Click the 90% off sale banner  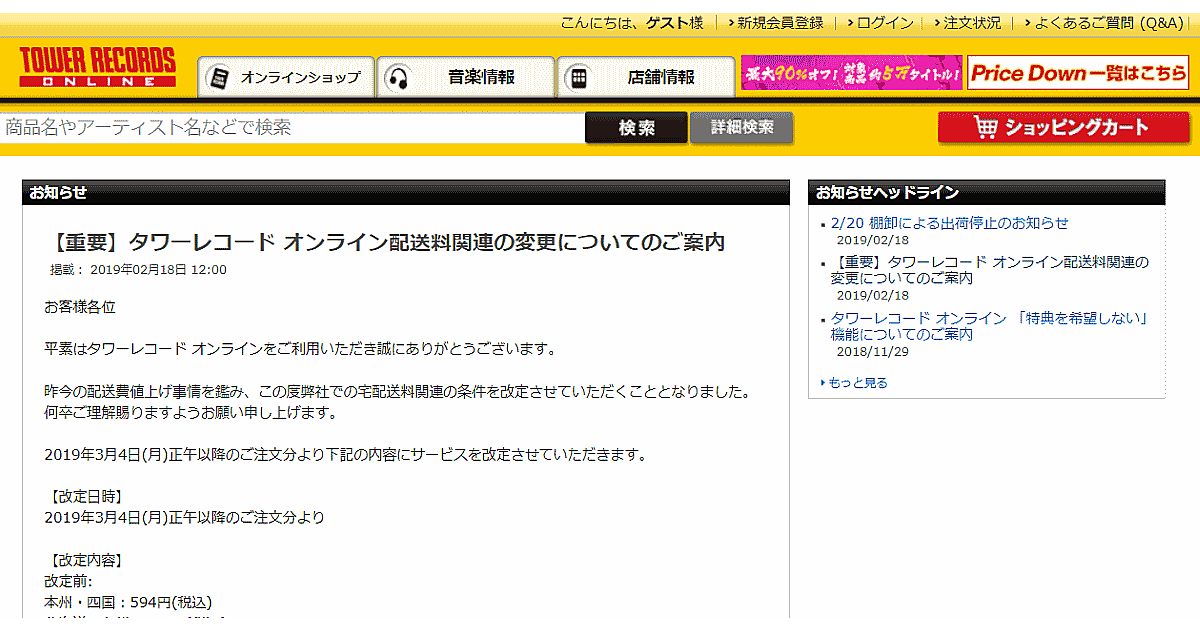click(851, 73)
